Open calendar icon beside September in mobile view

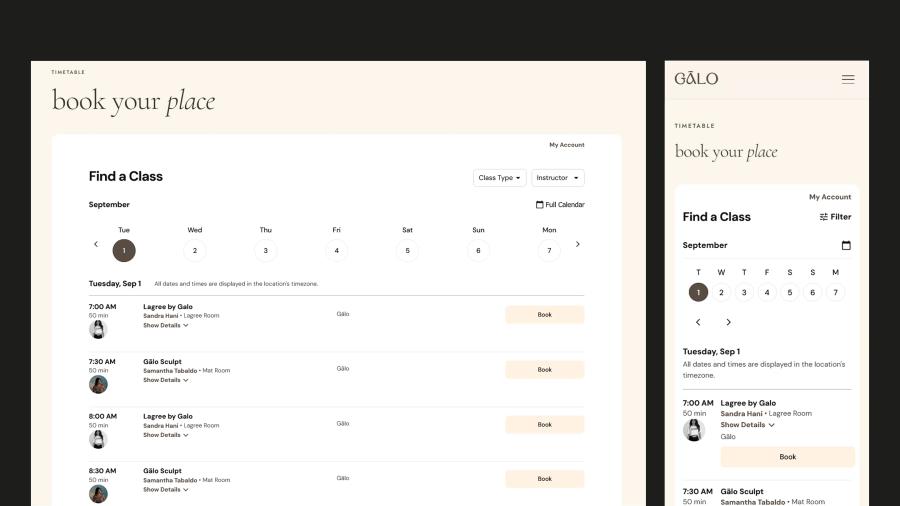tap(846, 246)
